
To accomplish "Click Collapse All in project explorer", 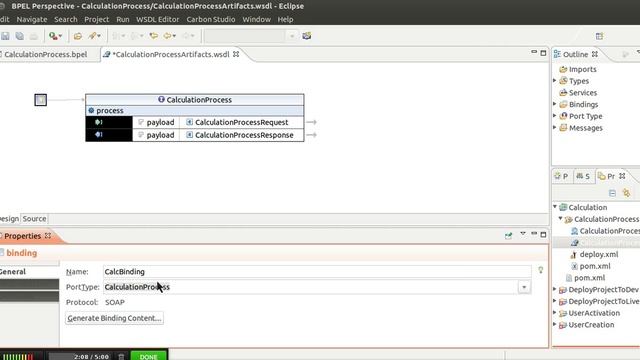I will [x=612, y=193].
